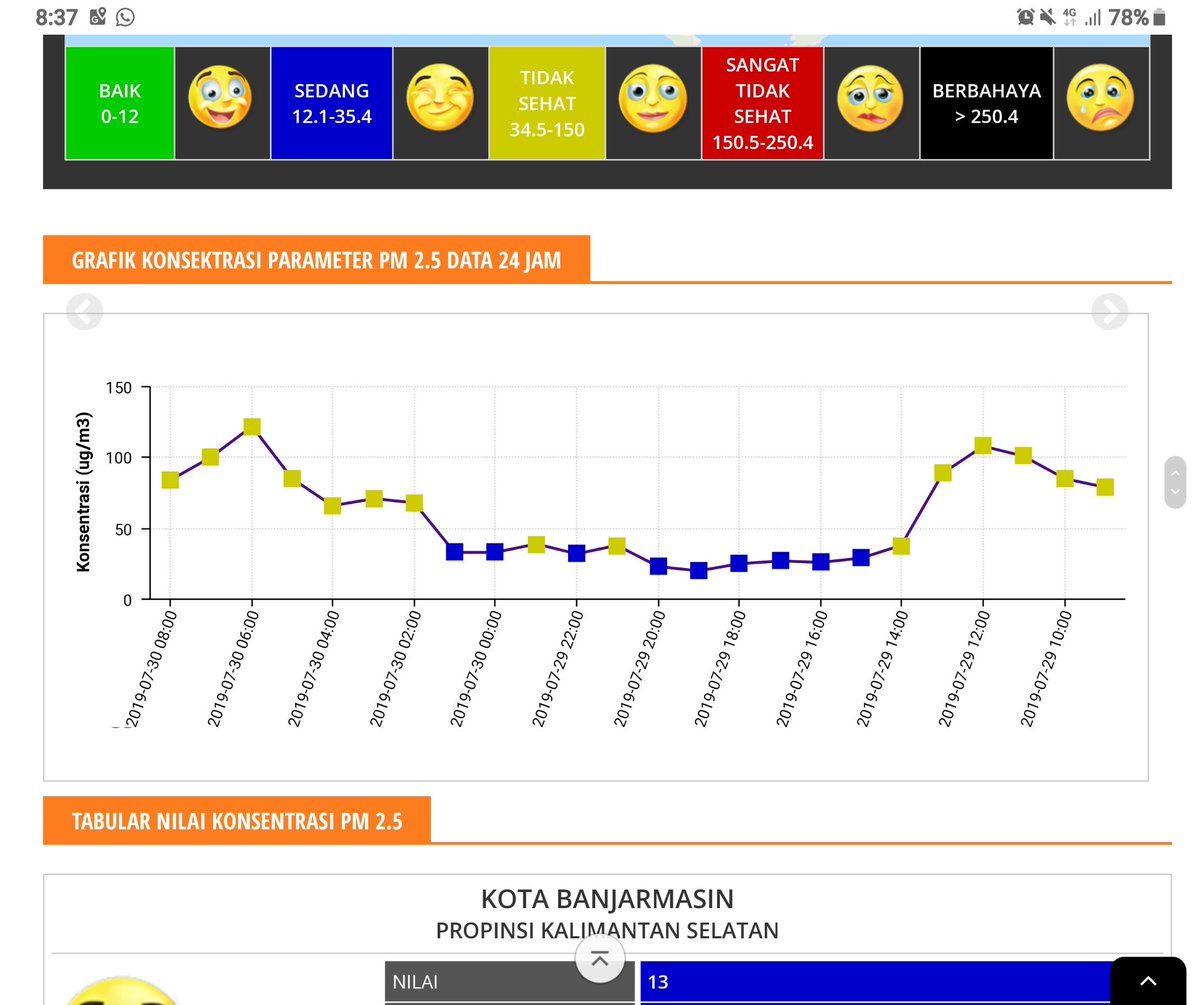
Task: Click the Tabular Nilai Konsentrasi PM 2.5 header
Action: click(x=237, y=821)
